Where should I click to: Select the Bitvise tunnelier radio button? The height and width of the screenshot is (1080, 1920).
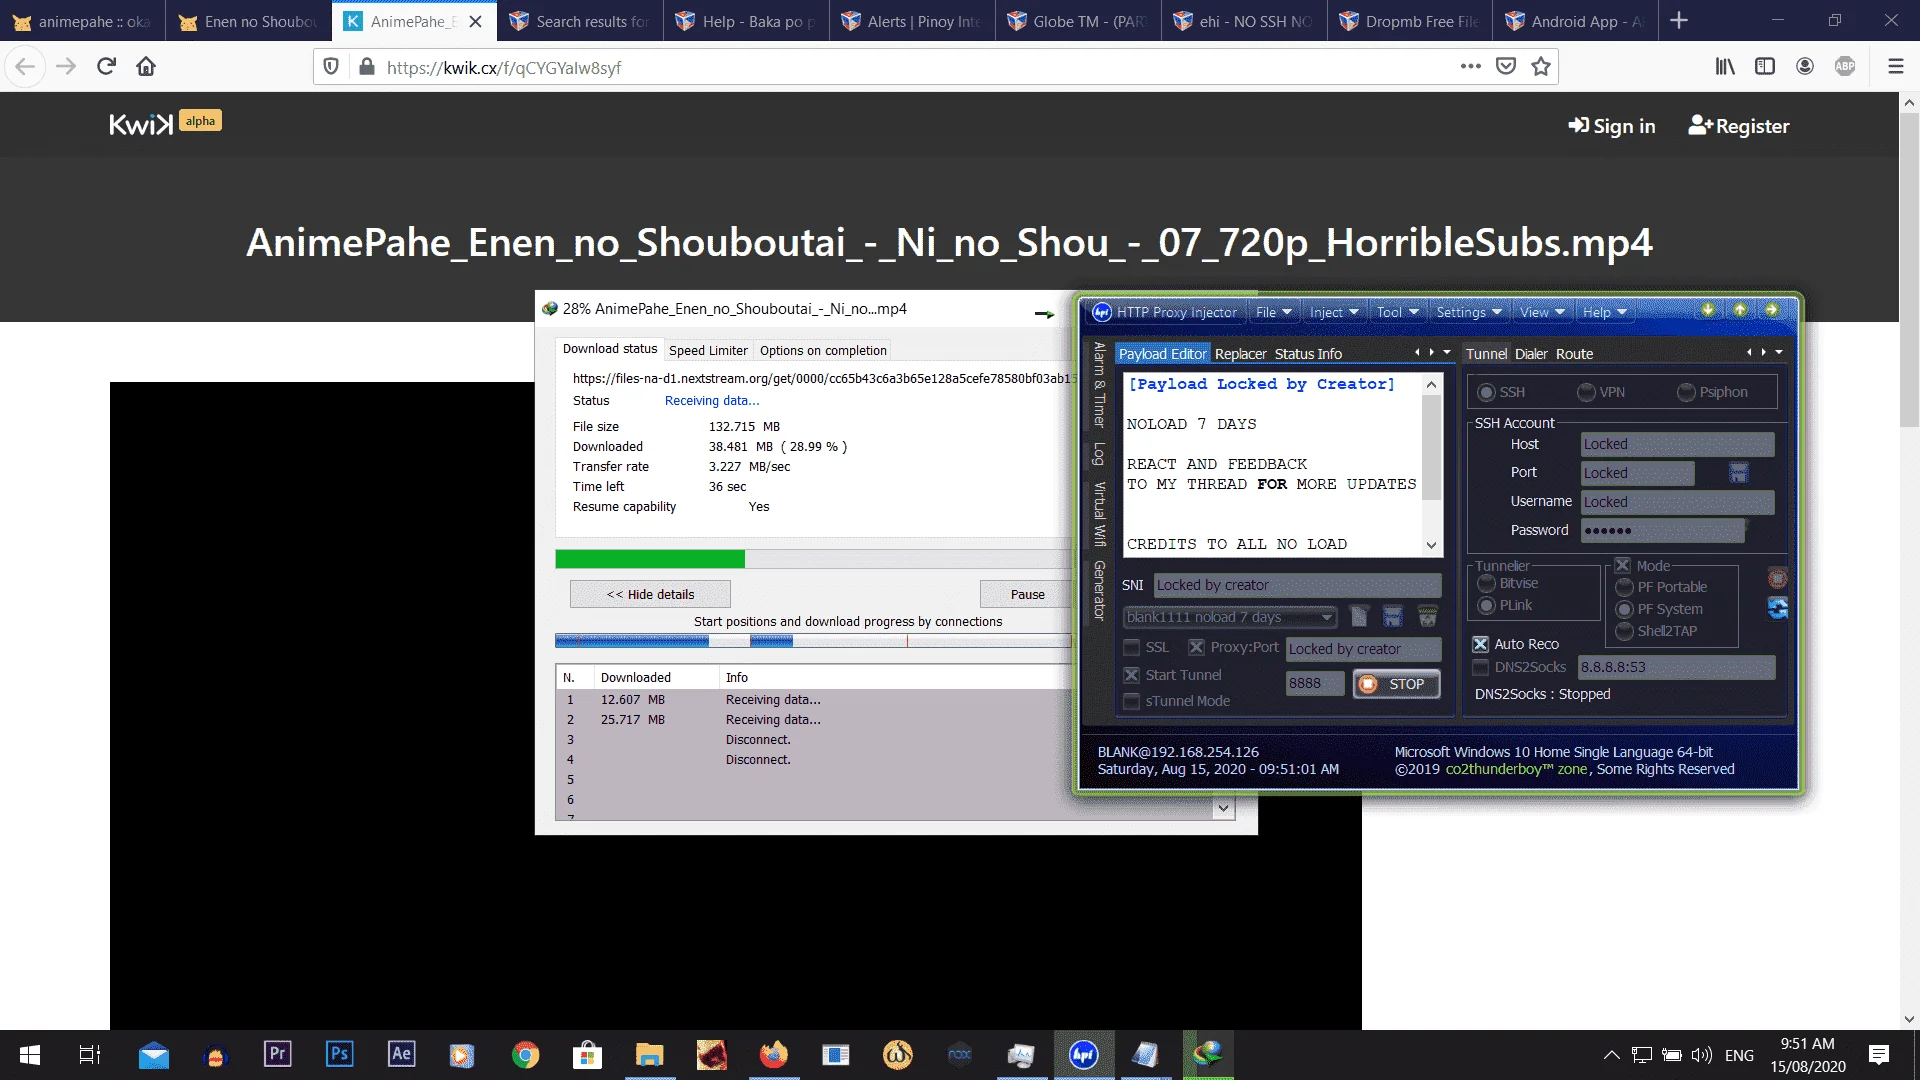coord(1486,583)
